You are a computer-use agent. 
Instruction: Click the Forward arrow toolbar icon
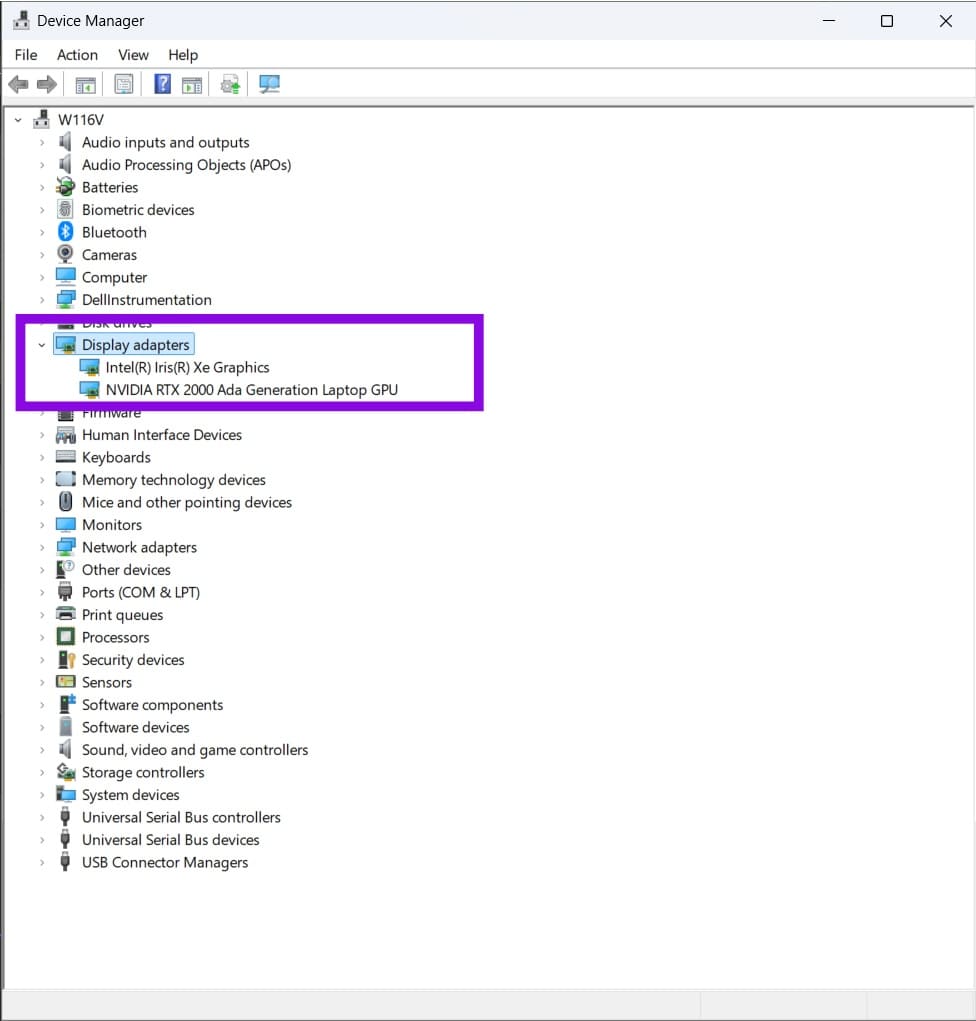(47, 84)
